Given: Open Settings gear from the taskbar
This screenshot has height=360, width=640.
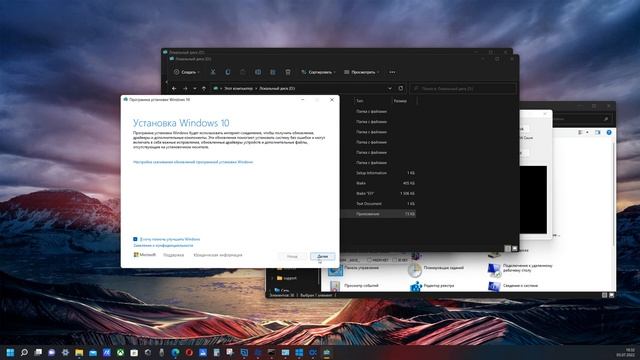Looking at the screenshot, I should (65, 352).
